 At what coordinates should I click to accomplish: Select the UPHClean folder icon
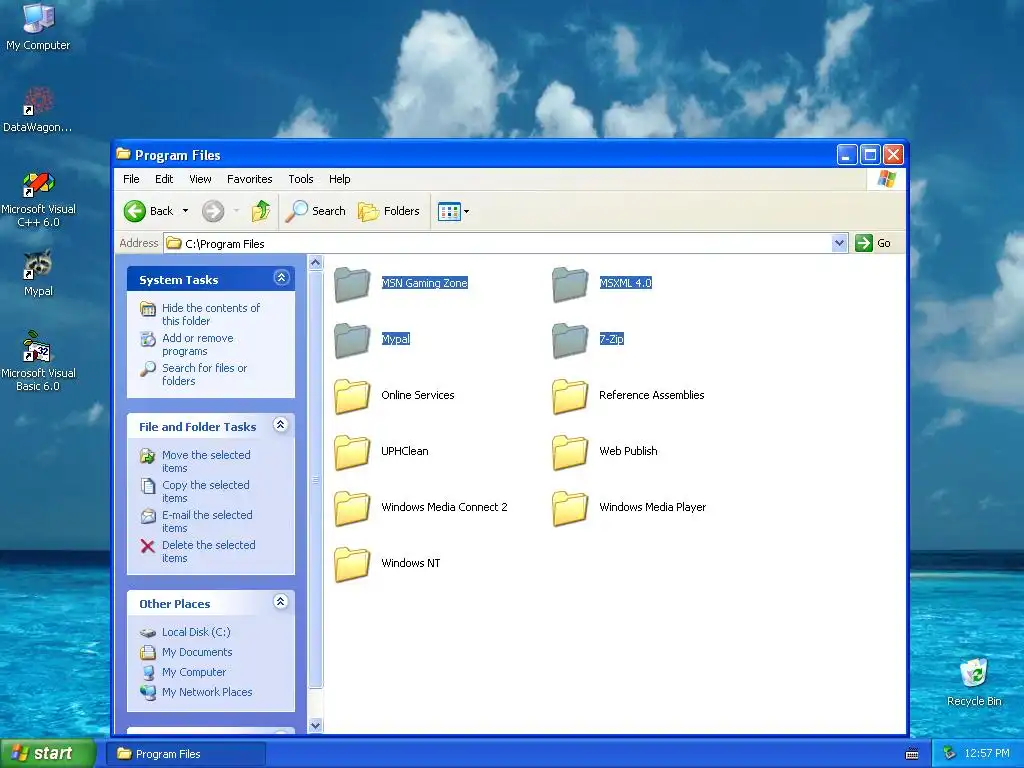pos(352,453)
